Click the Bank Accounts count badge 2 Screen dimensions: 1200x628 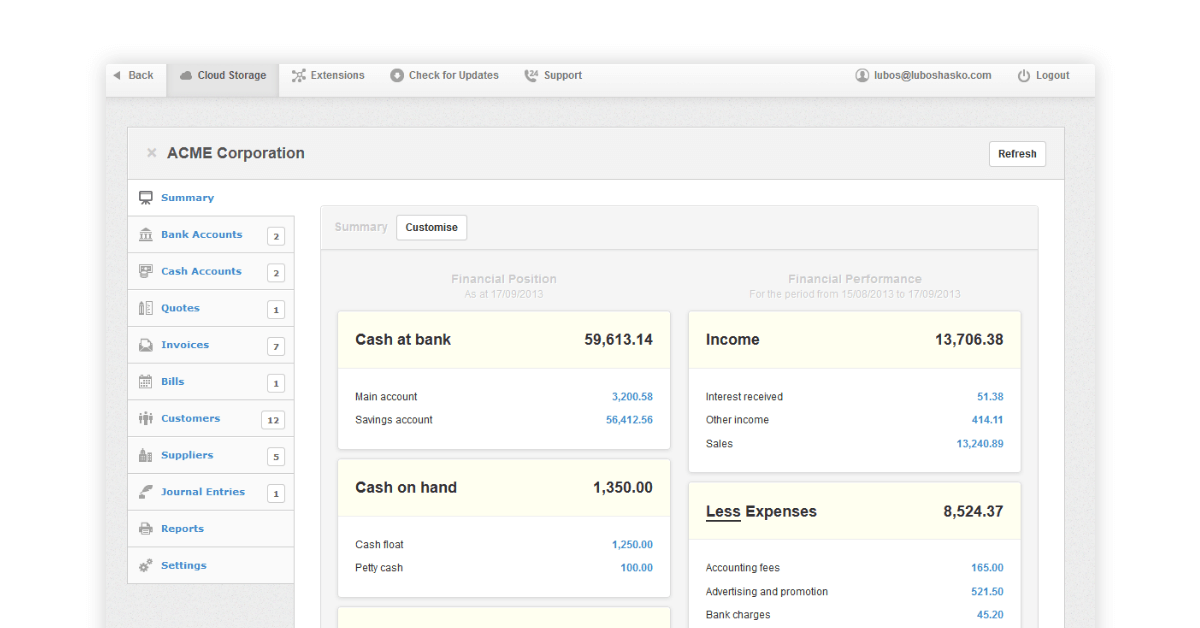pos(276,236)
